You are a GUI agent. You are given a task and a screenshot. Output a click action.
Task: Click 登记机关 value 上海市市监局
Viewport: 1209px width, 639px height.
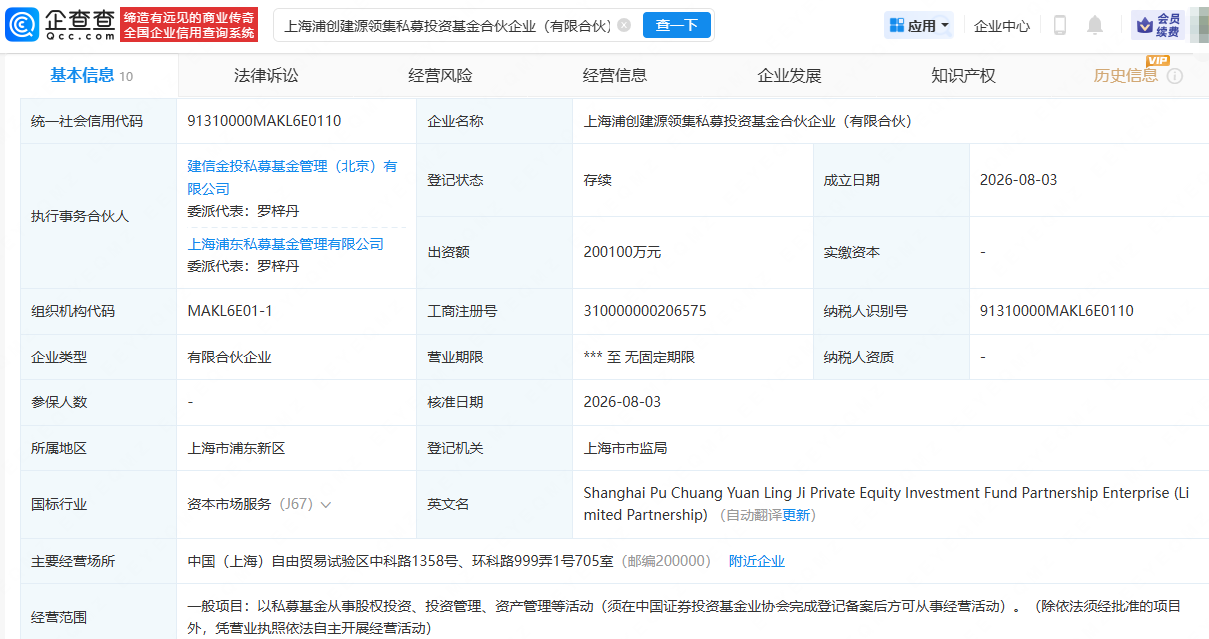click(x=626, y=449)
